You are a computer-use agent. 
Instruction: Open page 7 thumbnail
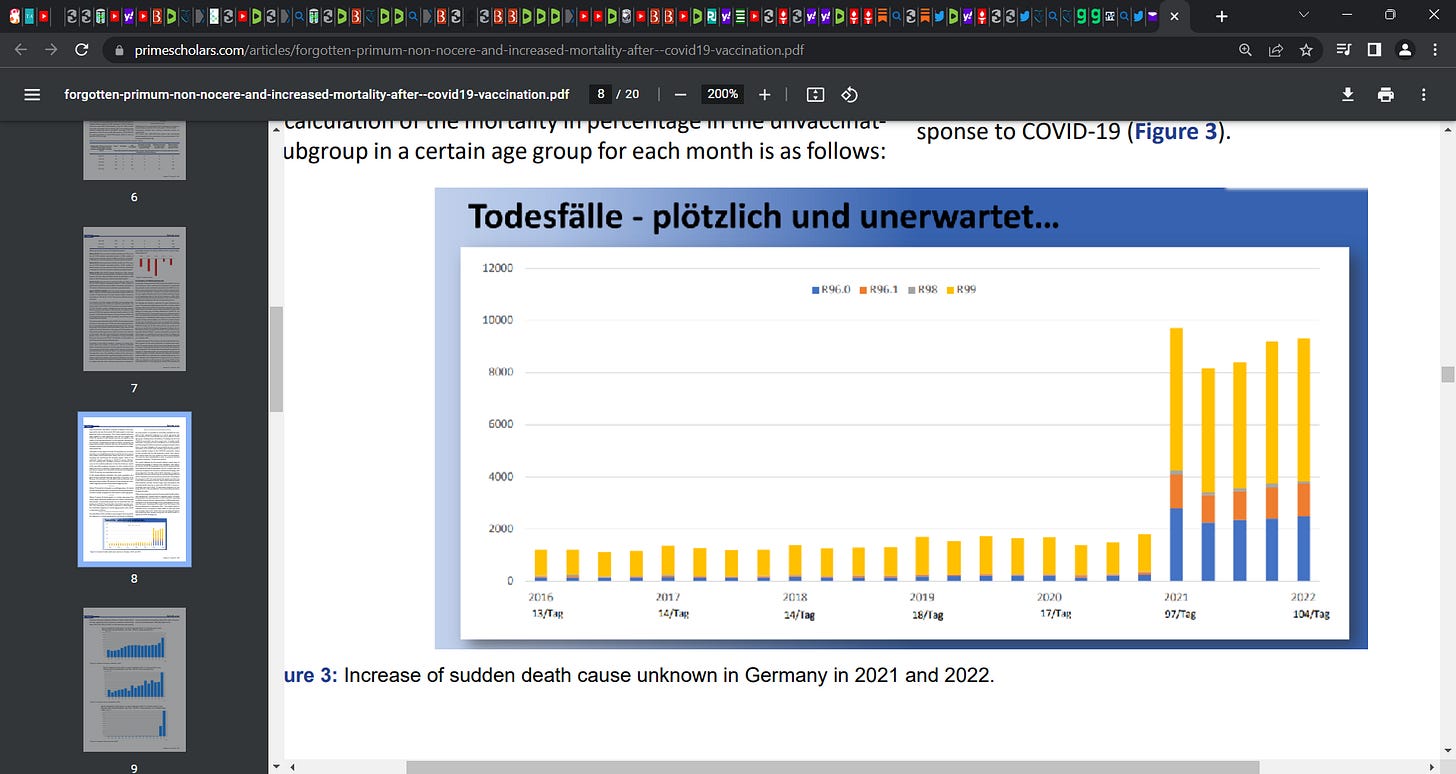tap(134, 299)
